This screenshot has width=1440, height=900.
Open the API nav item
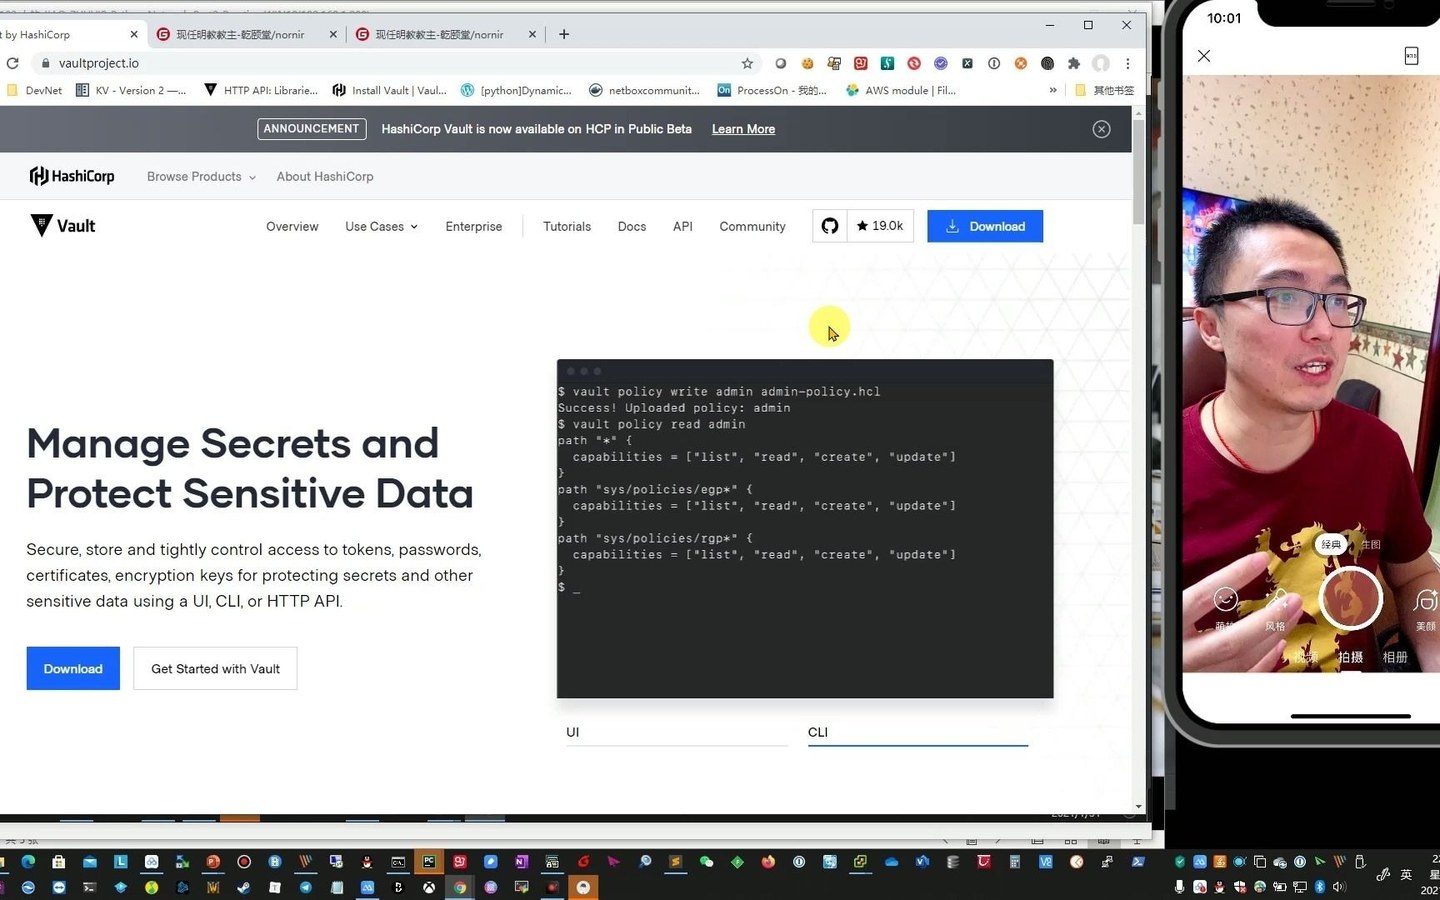pos(683,227)
